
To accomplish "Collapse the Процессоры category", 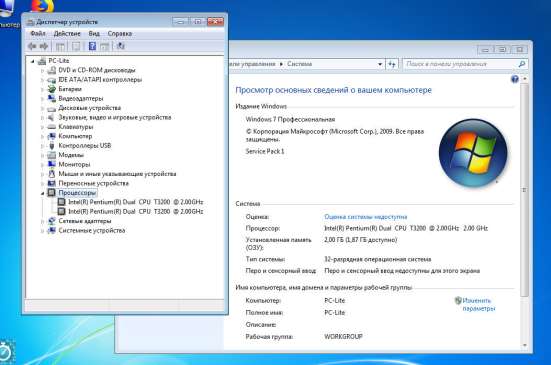I will 43,193.
